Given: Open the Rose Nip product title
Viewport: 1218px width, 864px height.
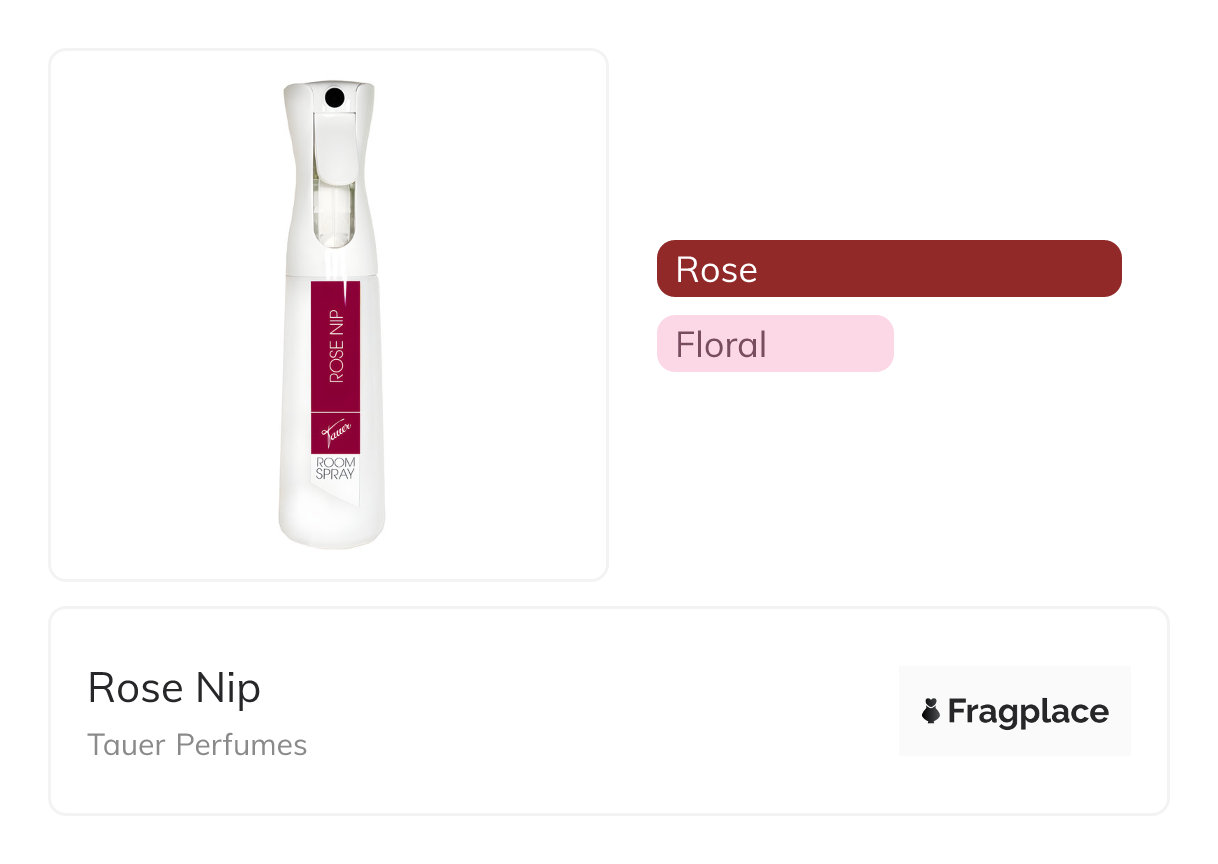Looking at the screenshot, I should pos(174,688).
